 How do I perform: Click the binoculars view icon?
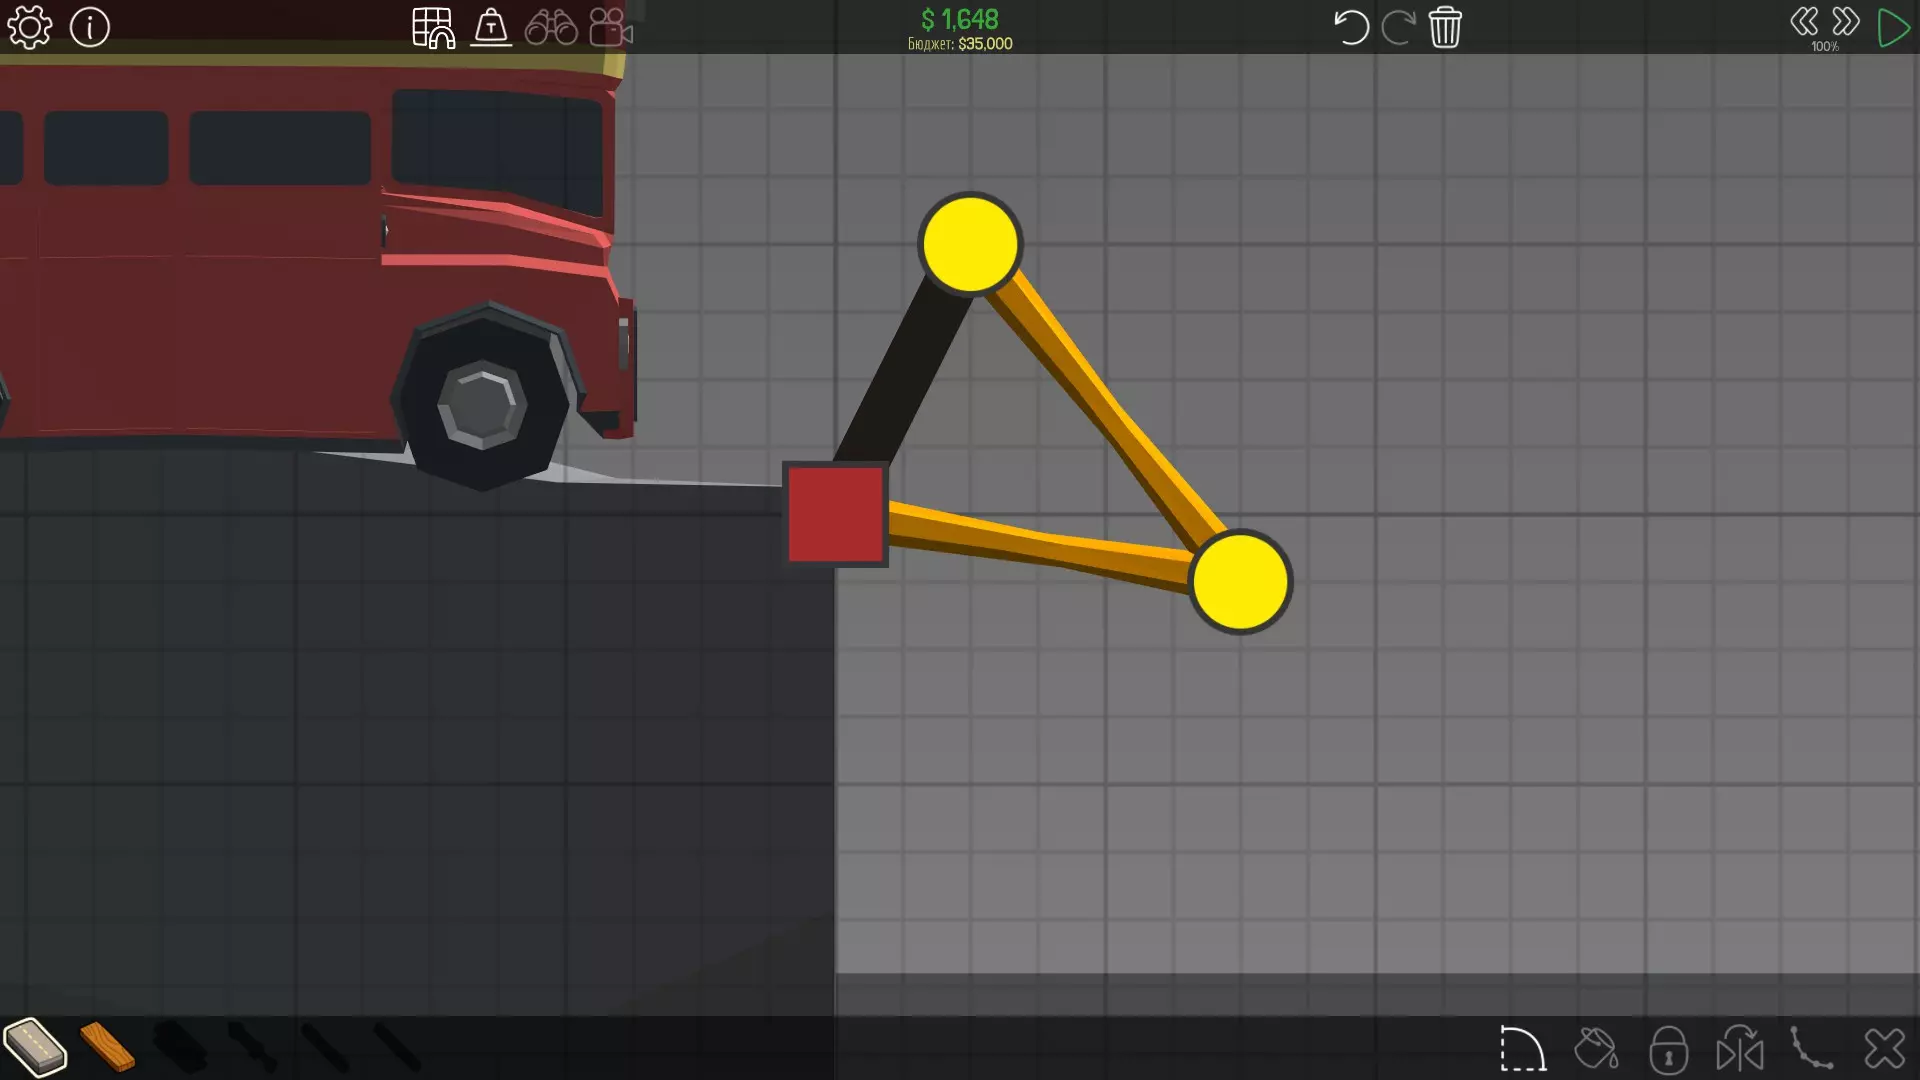click(x=551, y=27)
